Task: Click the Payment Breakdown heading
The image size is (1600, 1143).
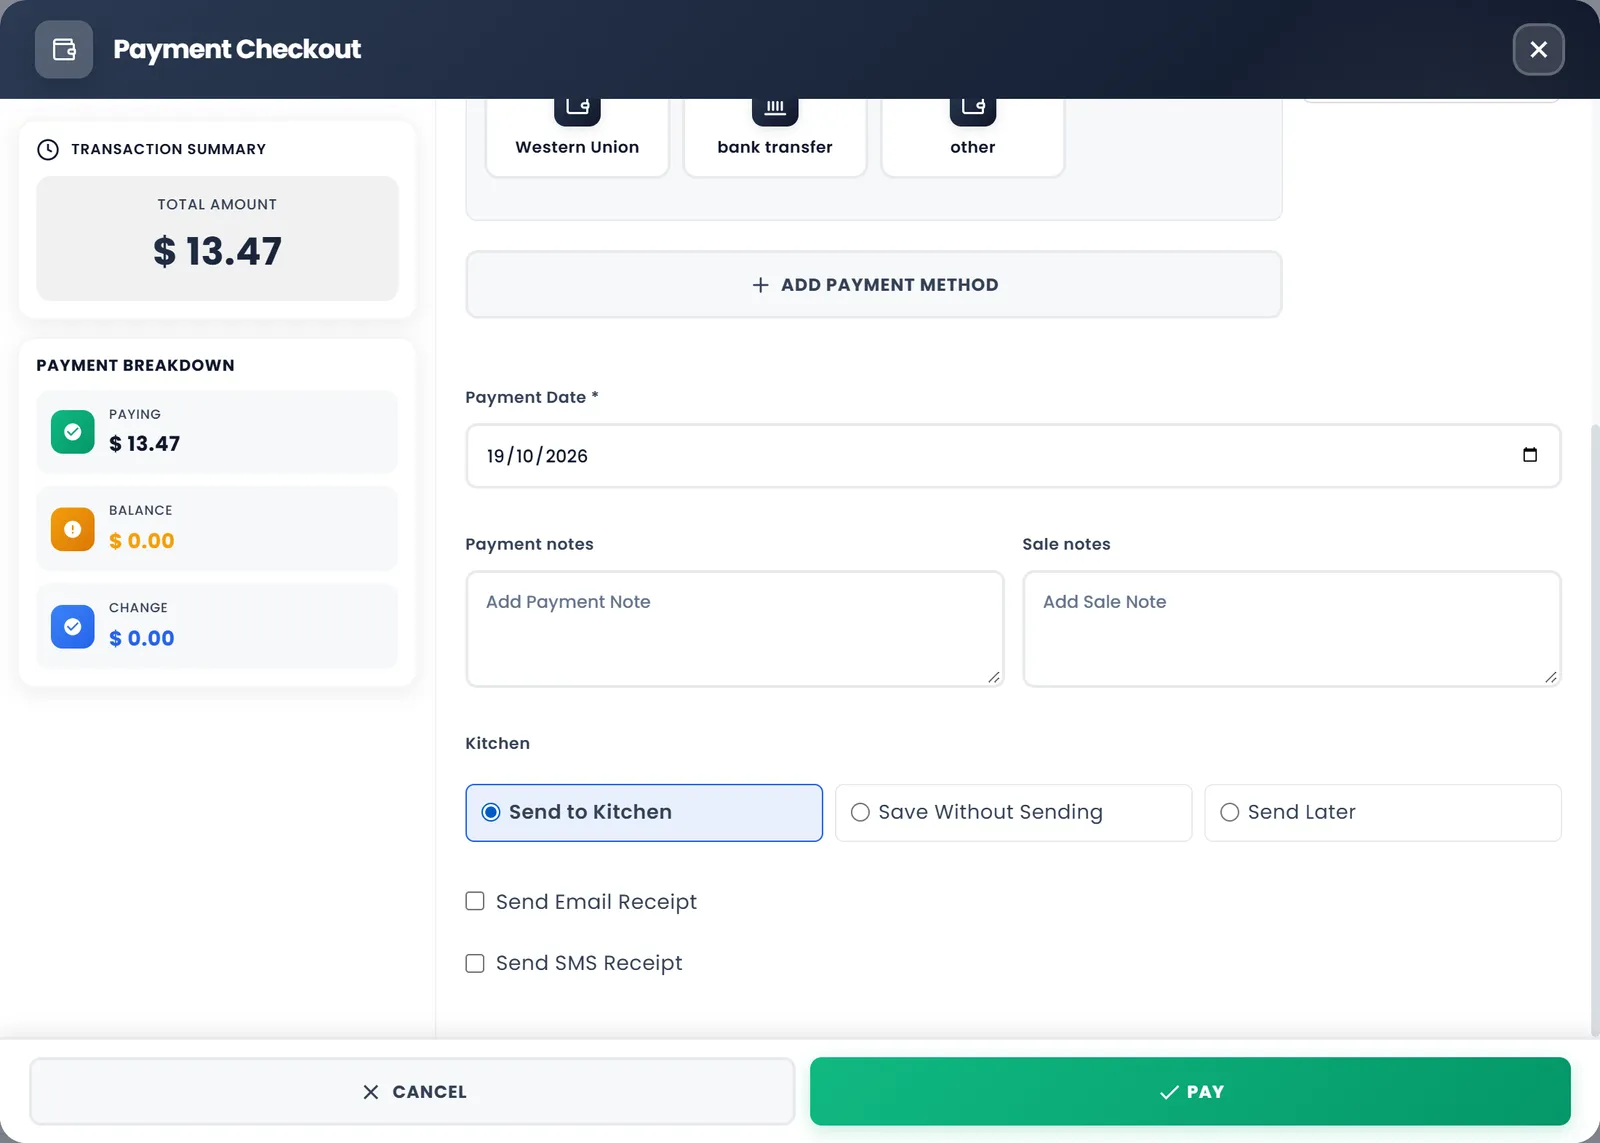Action: pyautogui.click(x=136, y=365)
